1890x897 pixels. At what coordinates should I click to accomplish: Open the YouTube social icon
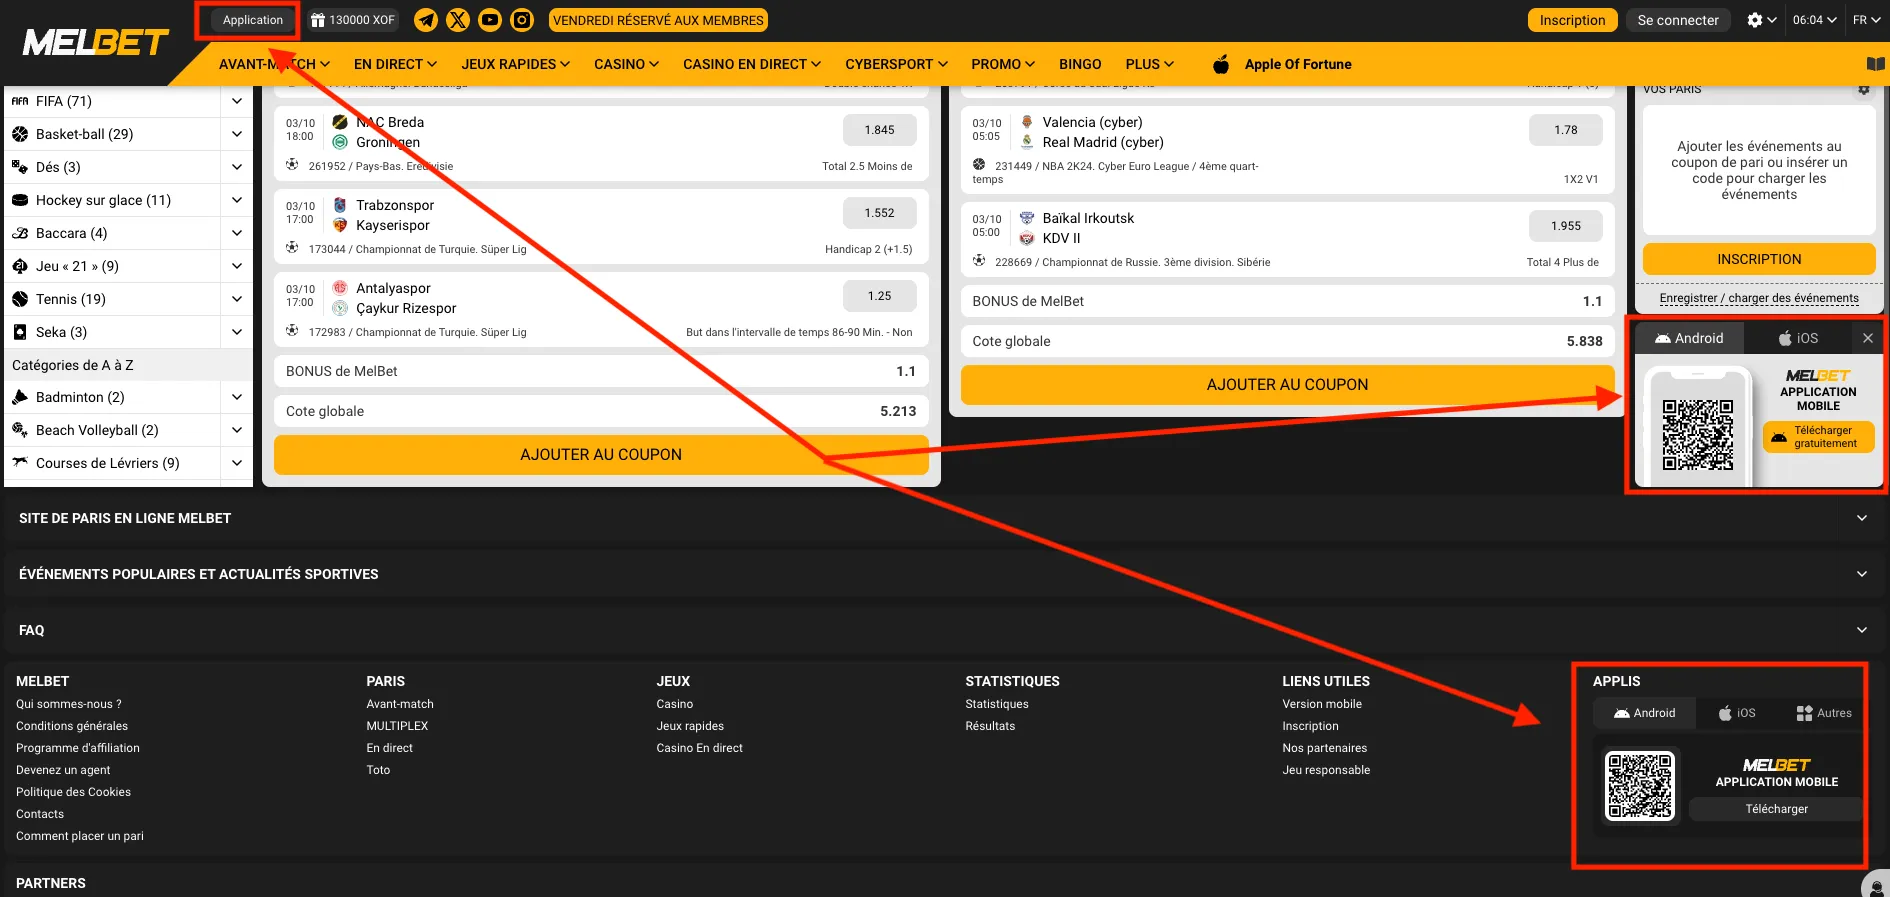(490, 20)
